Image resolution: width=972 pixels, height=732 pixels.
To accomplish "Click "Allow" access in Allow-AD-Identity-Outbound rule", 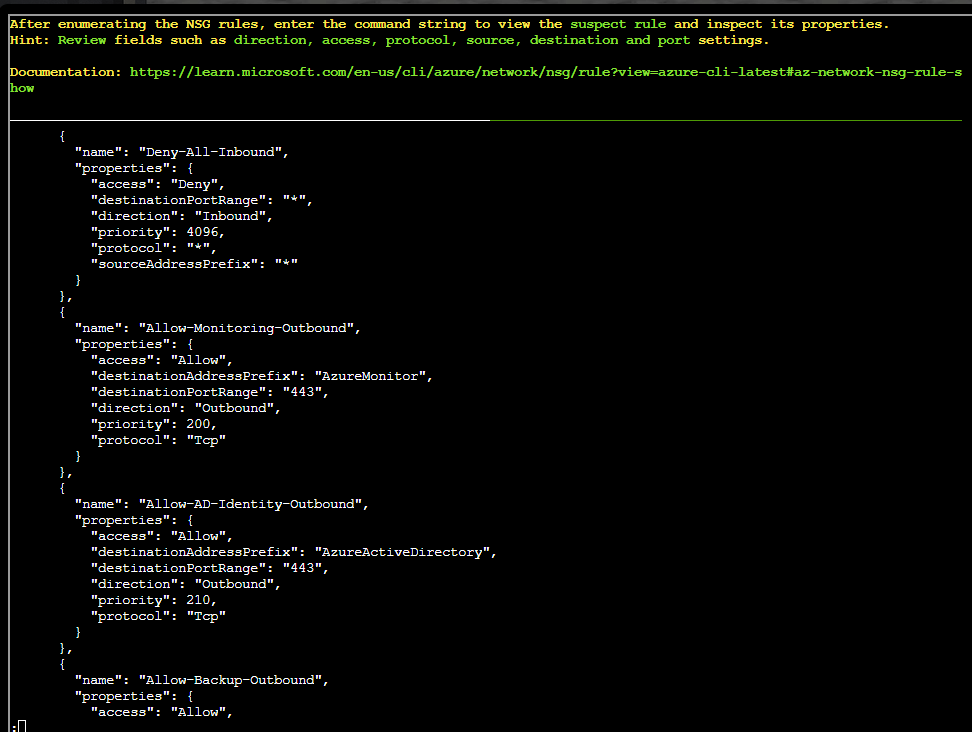I will click(198, 536).
